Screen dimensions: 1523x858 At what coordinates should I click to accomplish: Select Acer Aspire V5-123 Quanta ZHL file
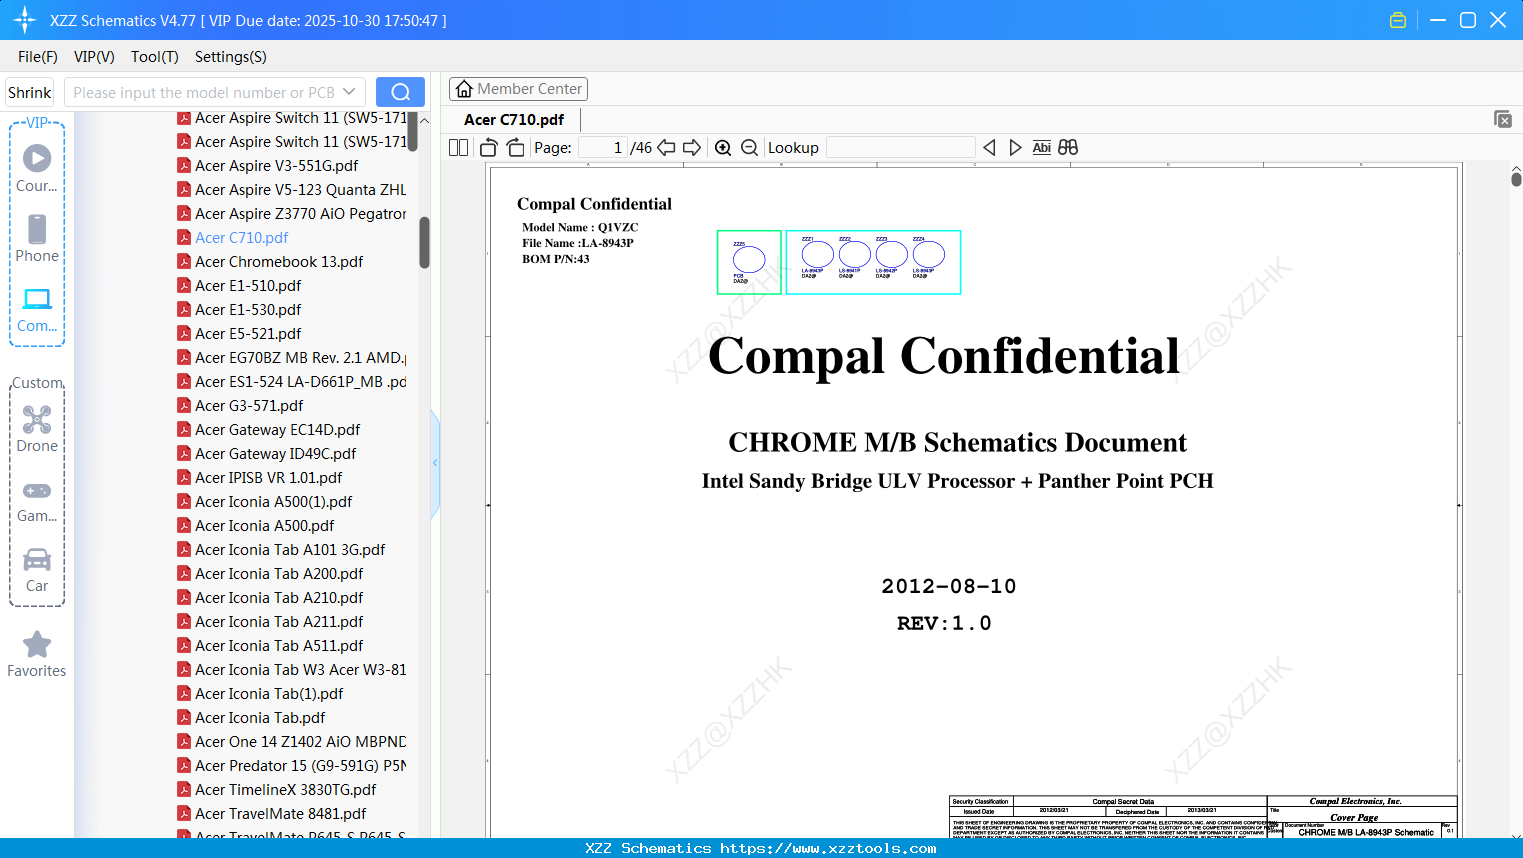(x=300, y=190)
